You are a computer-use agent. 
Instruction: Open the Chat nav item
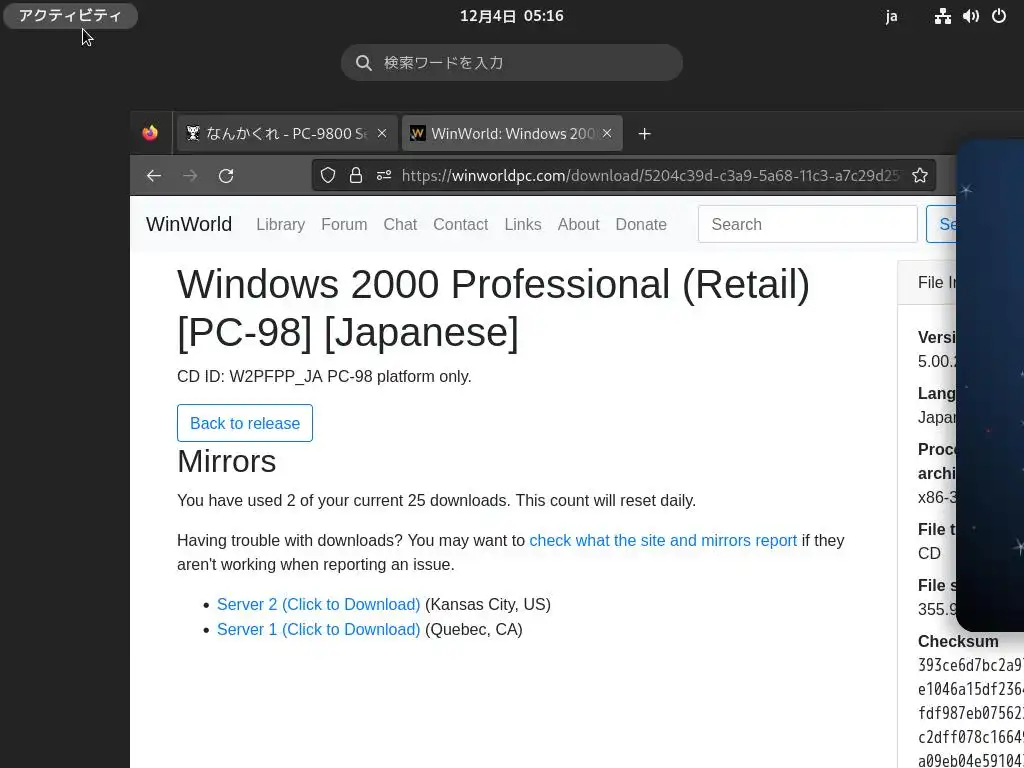pos(400,224)
